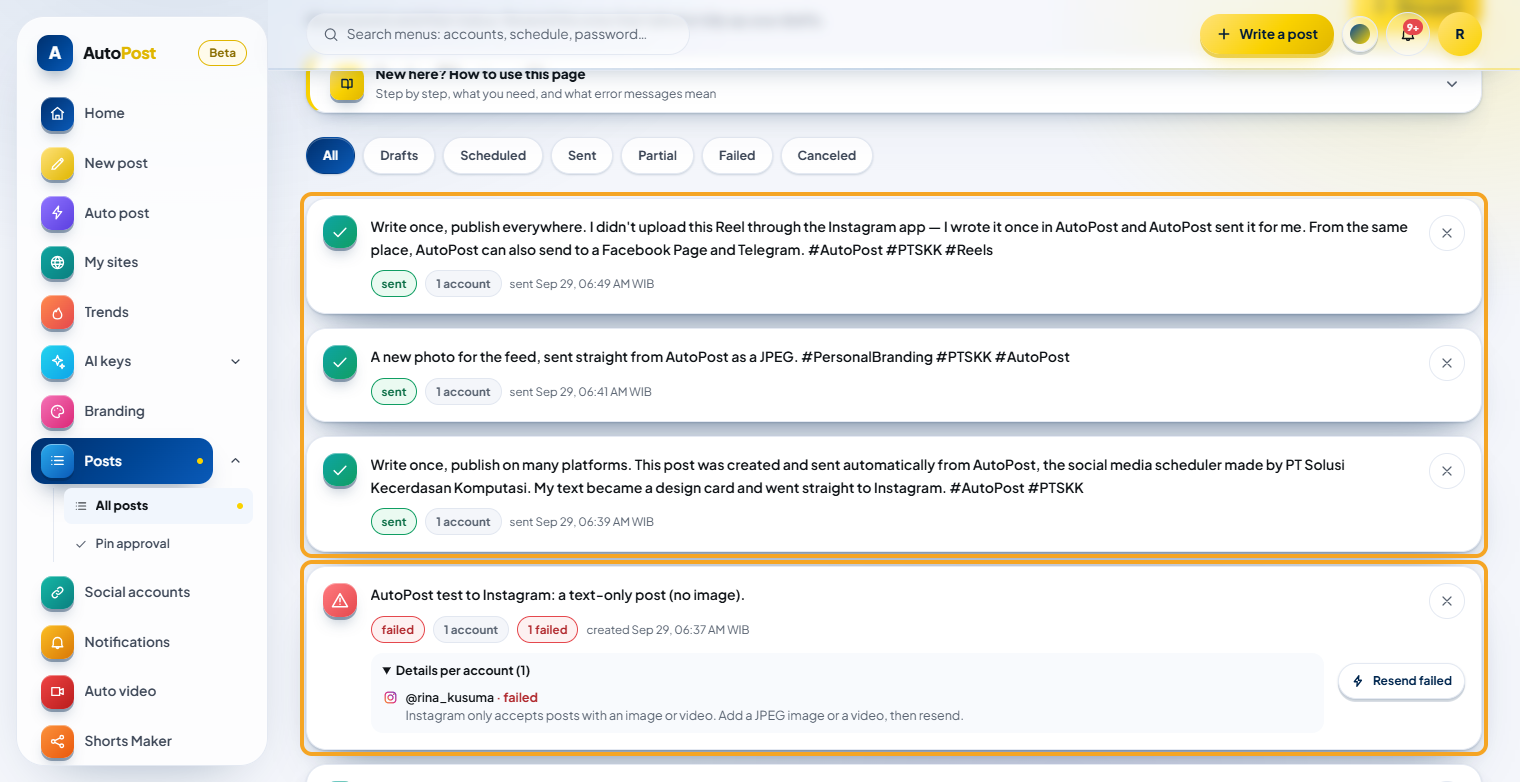This screenshot has width=1520, height=782.
Task: Expand the AI keys submenu chevron
Action: [236, 361]
